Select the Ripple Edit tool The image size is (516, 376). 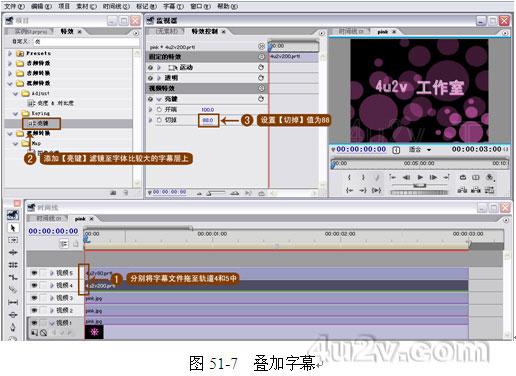[x=13, y=252]
